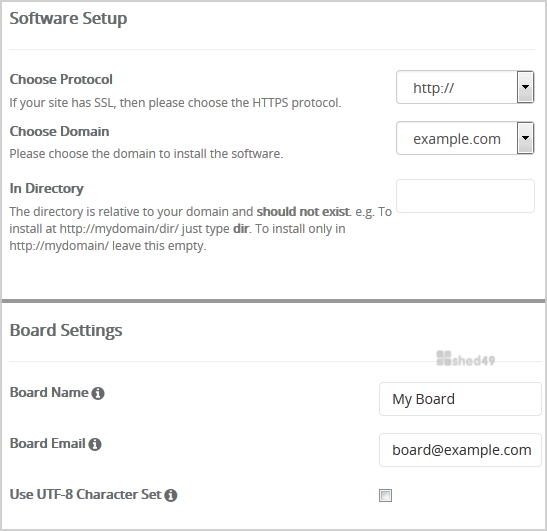Click the Choose Domain label

pyautogui.click(x=59, y=131)
